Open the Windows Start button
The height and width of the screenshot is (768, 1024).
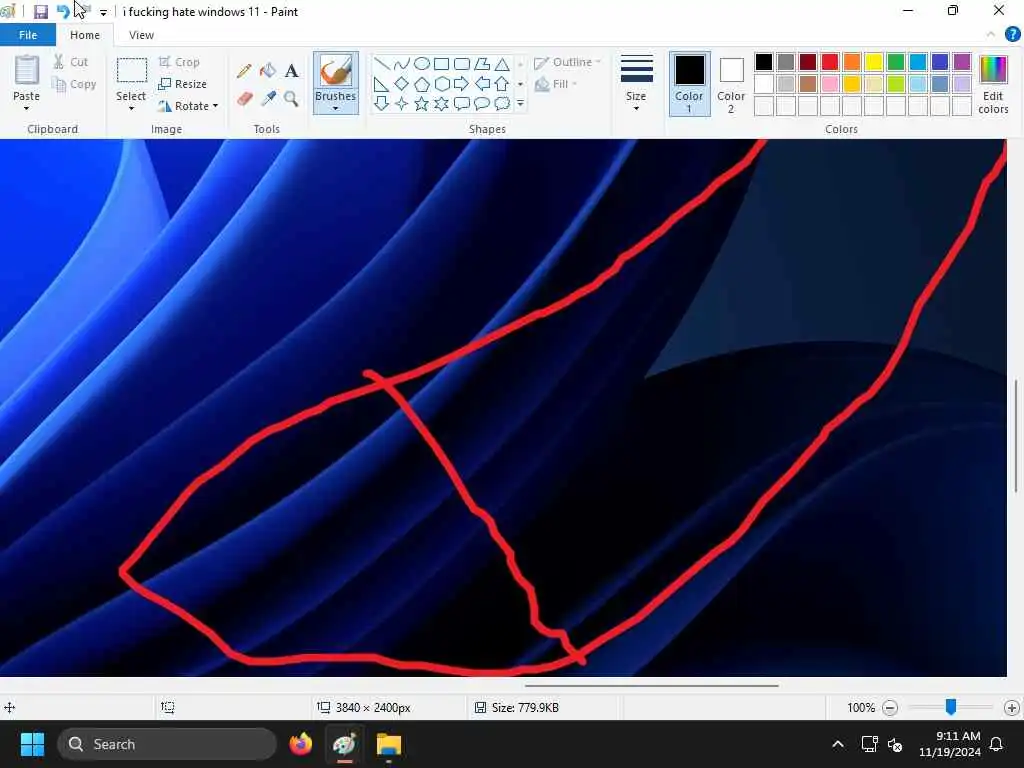pyautogui.click(x=32, y=744)
